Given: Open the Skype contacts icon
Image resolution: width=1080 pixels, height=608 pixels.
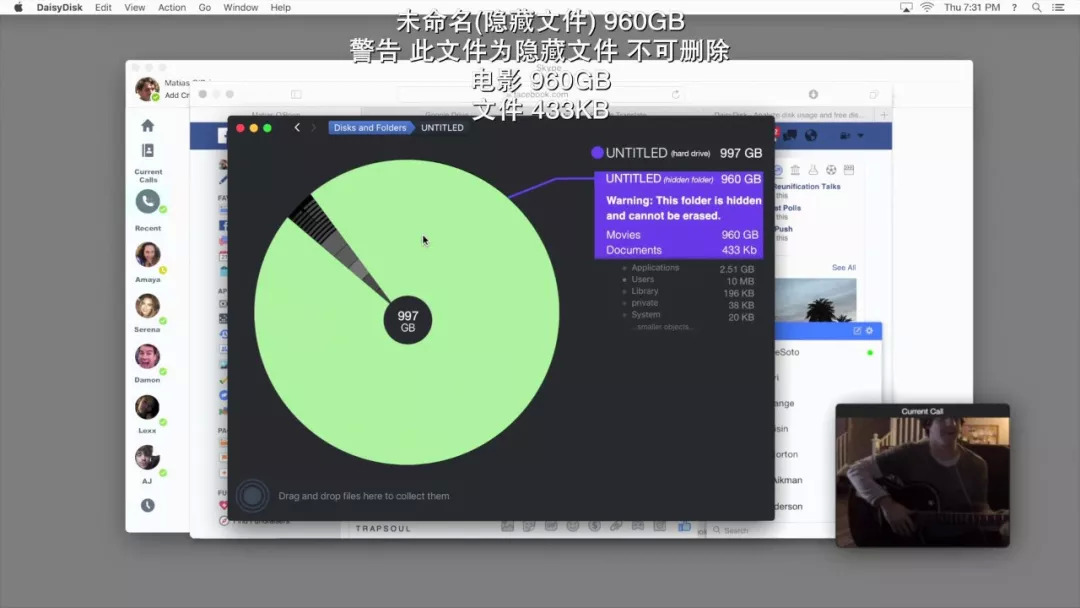Looking at the screenshot, I should pyautogui.click(x=147, y=150).
